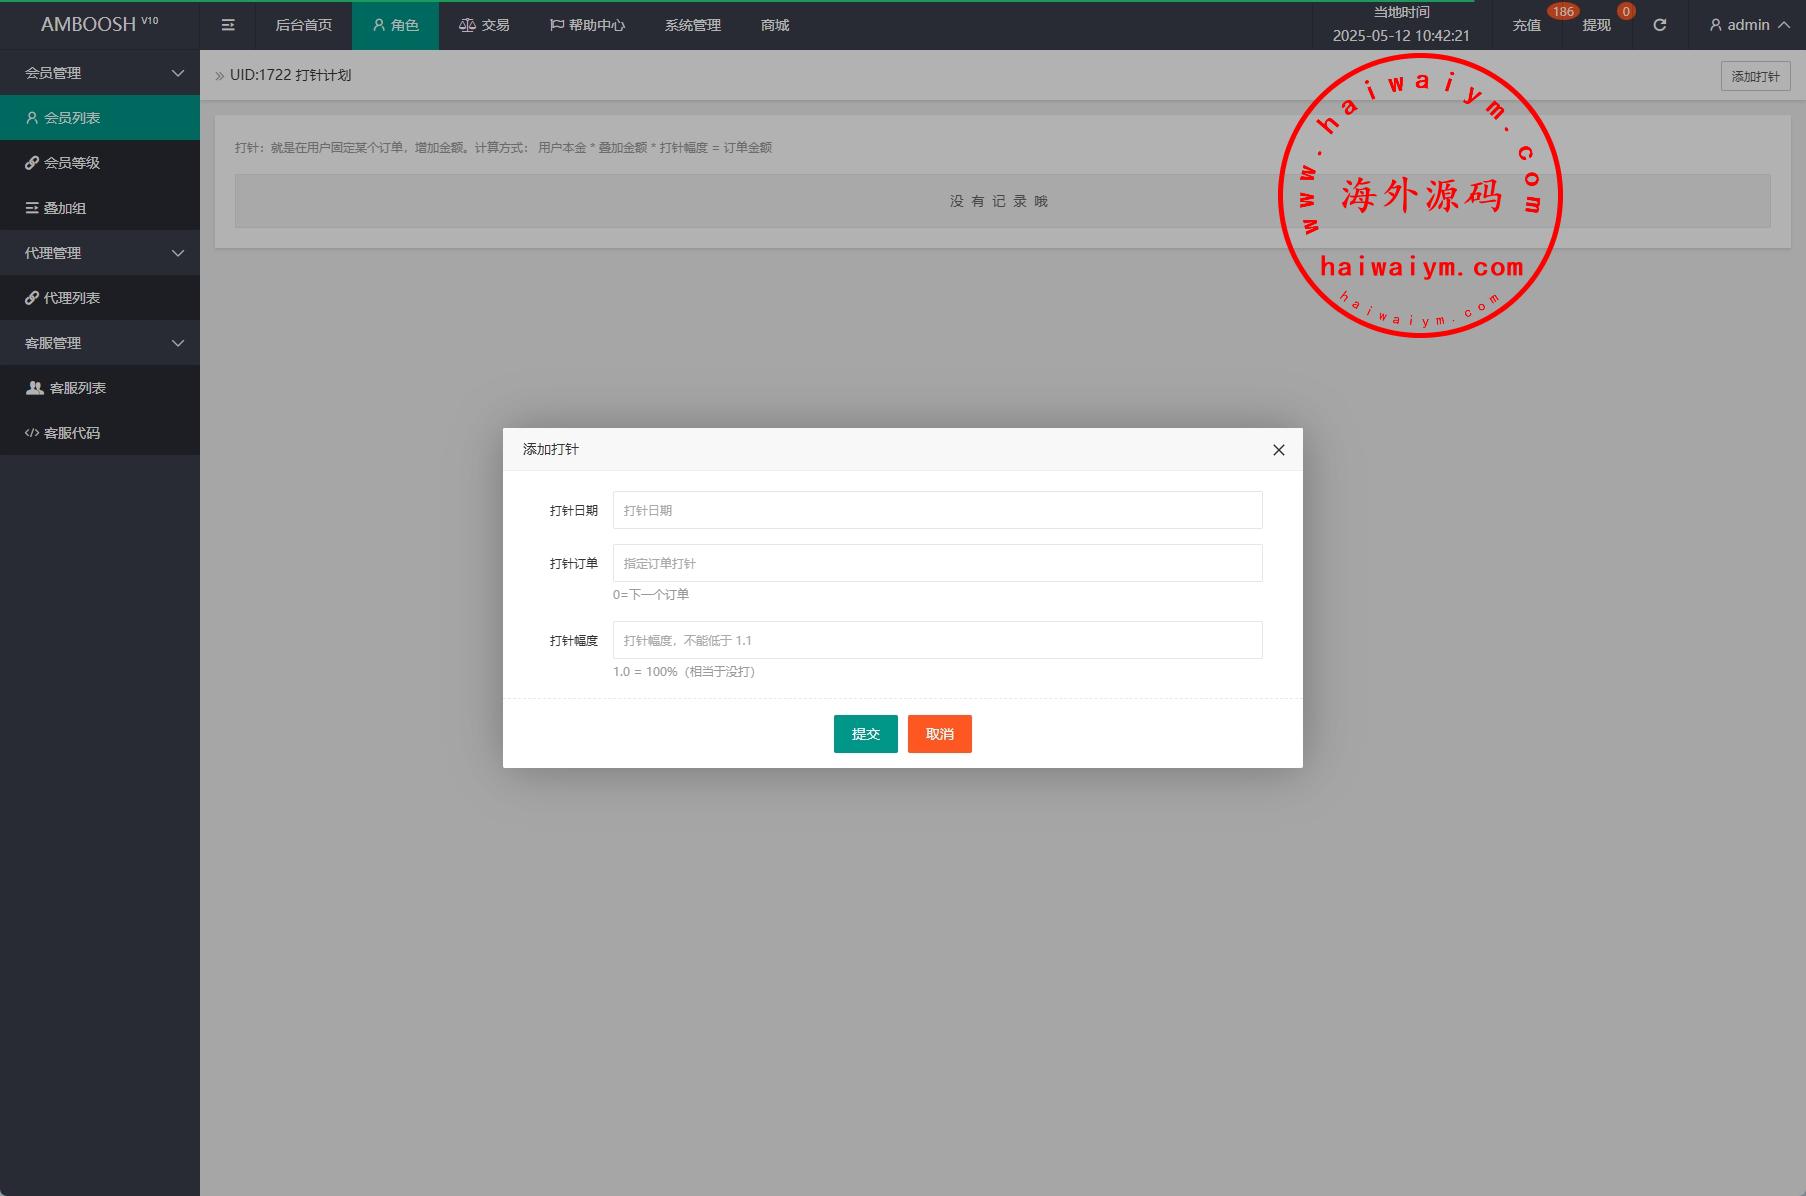Image resolution: width=1806 pixels, height=1196 pixels.
Task: Open the 帮助中心 top menu
Action: (587, 25)
